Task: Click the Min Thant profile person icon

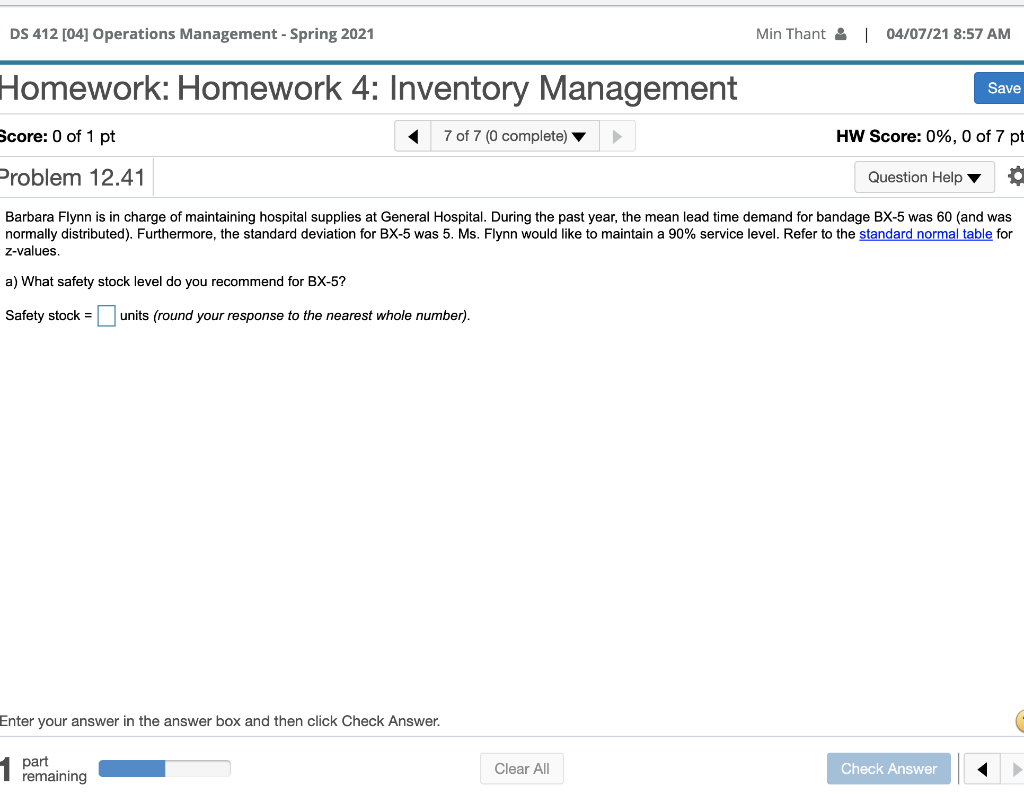Action: (843, 33)
